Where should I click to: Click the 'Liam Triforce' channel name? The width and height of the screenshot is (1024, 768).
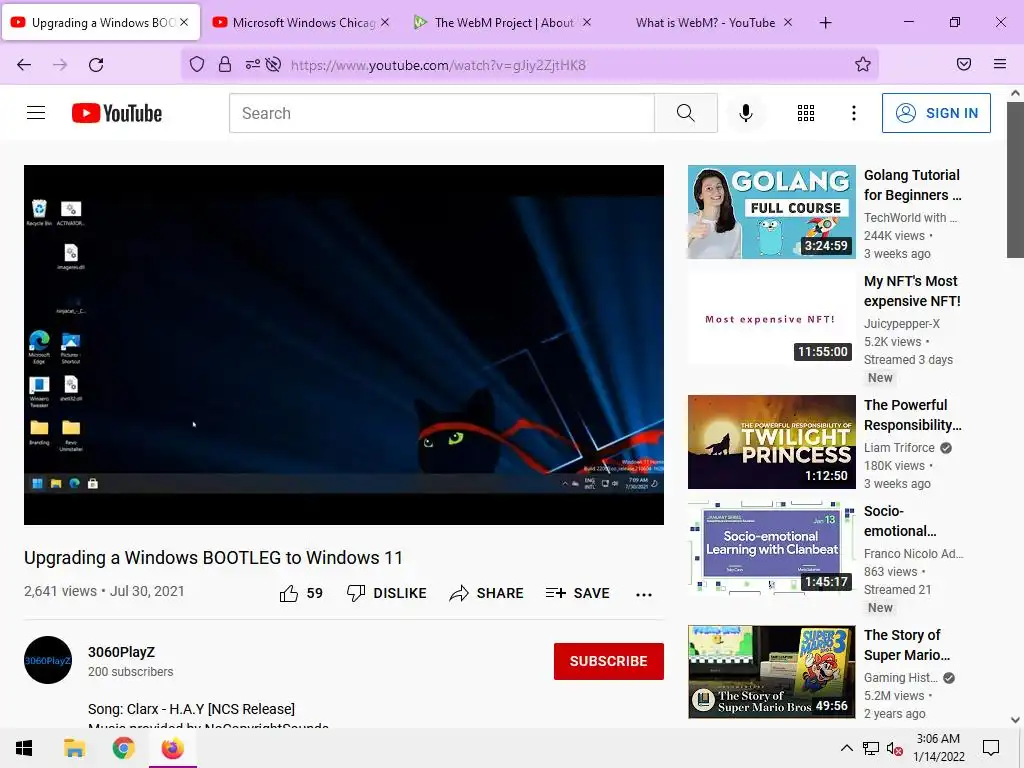pos(899,448)
